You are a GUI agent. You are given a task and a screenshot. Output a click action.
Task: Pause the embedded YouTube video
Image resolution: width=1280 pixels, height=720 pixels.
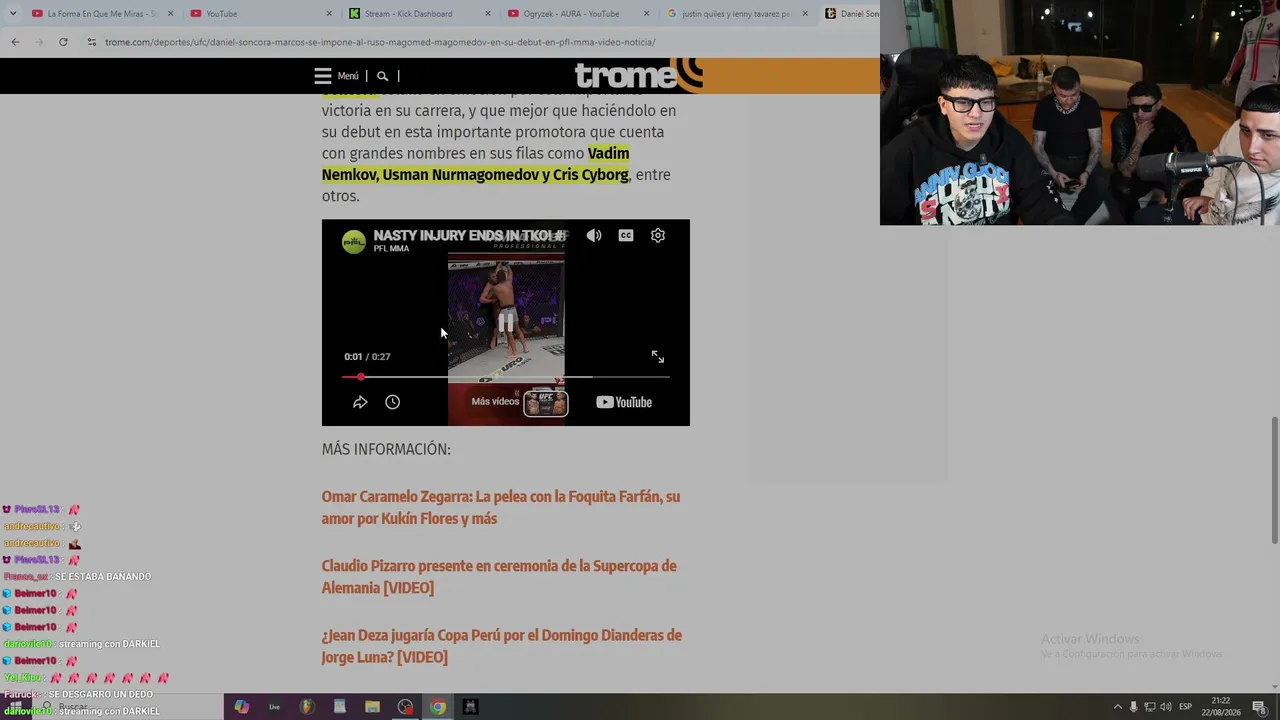point(506,322)
